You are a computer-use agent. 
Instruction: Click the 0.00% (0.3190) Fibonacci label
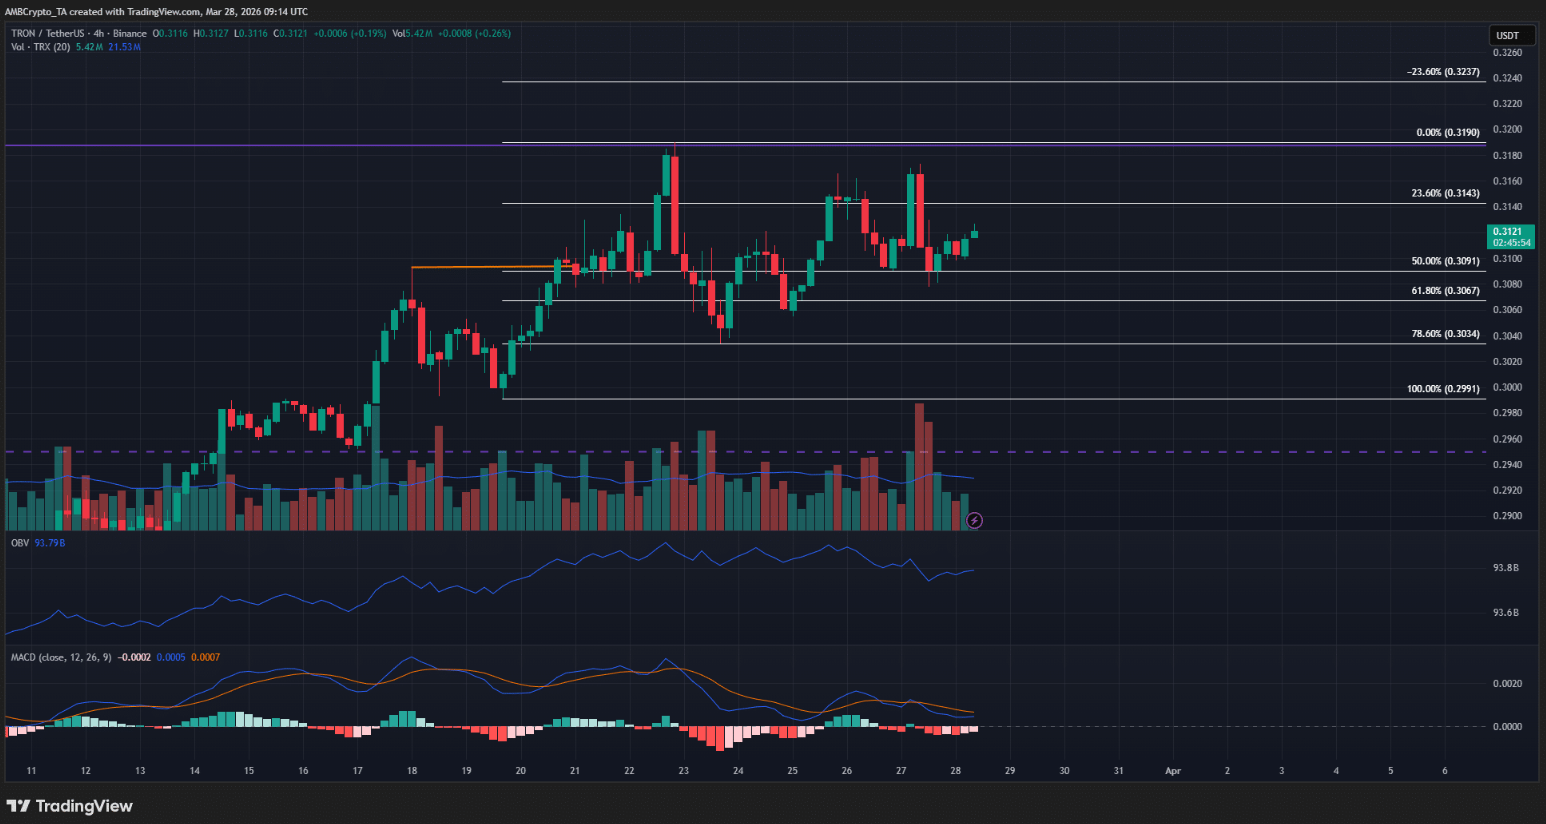pos(1447,133)
